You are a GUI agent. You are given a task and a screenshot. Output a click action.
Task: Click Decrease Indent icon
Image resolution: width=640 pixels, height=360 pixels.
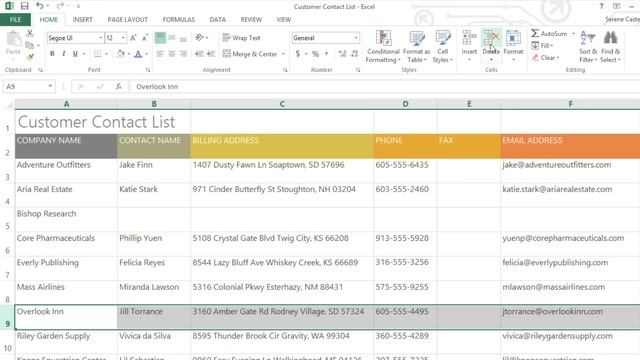pos(199,54)
